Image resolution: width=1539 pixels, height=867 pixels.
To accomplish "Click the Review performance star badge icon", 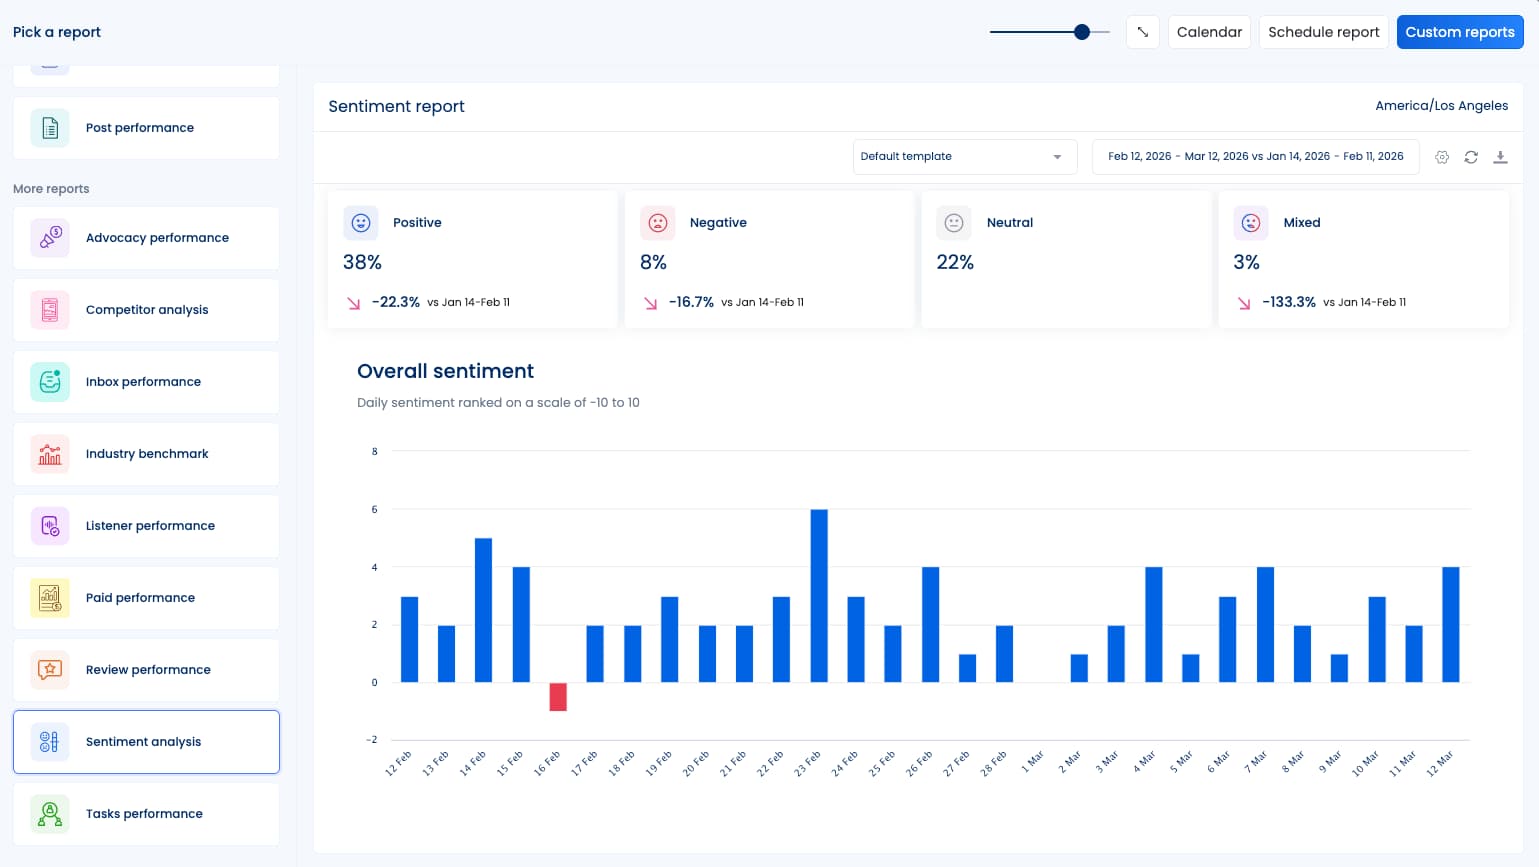I will (x=50, y=670).
